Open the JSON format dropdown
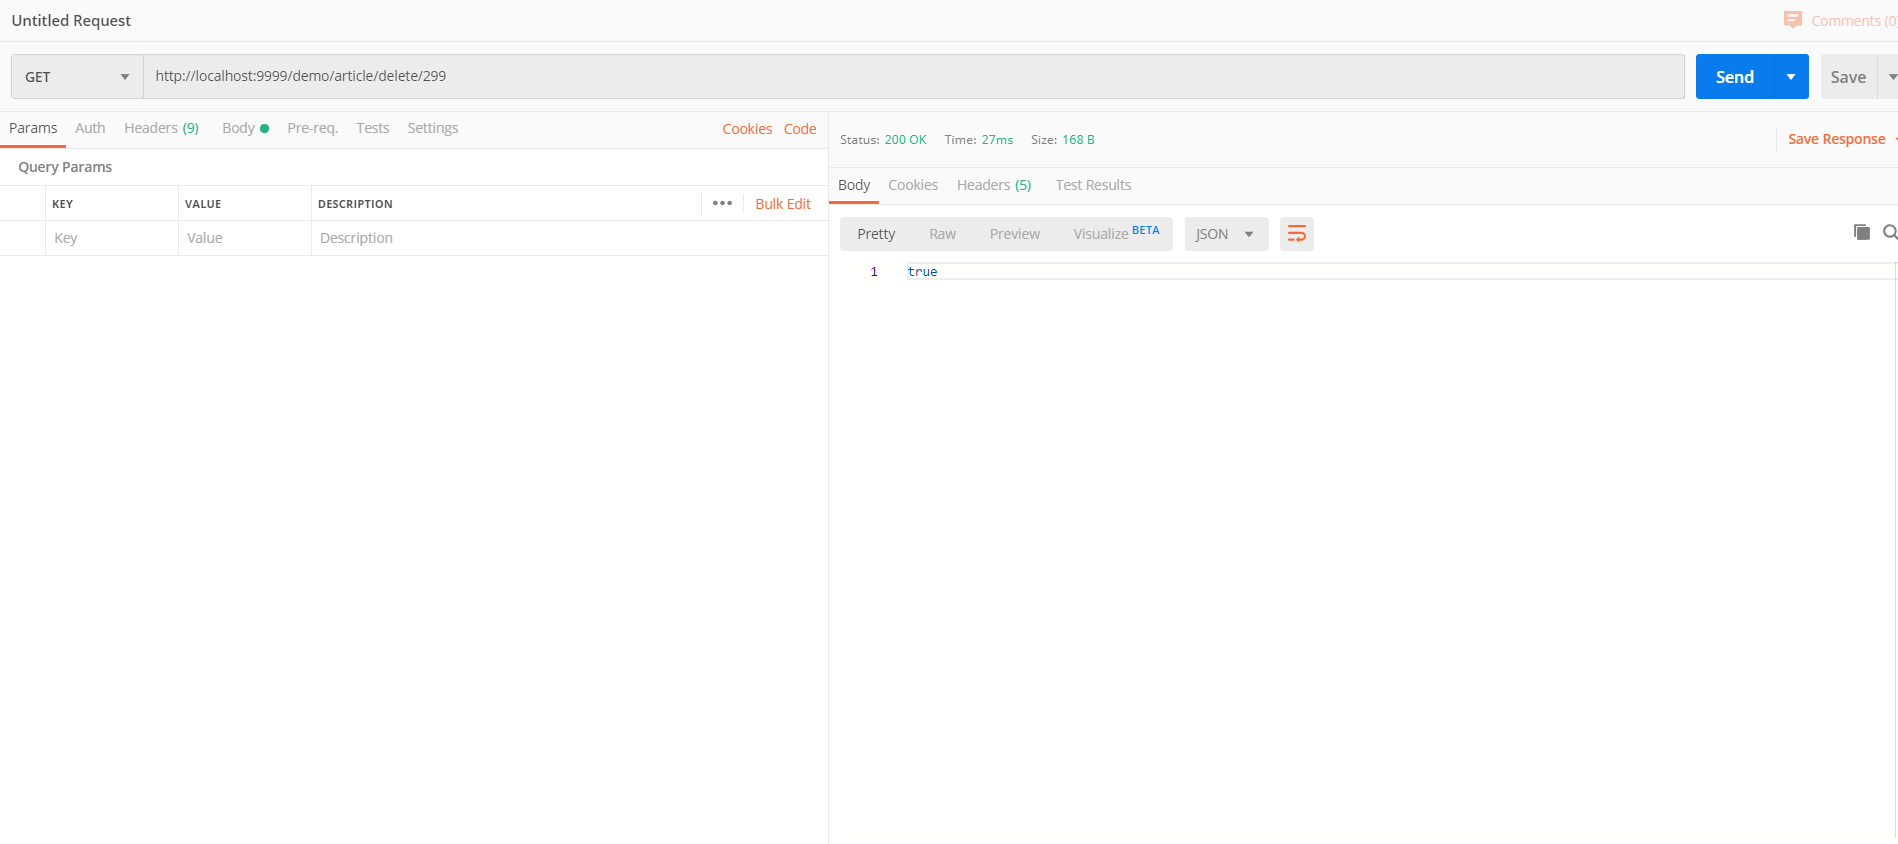Image resolution: width=1898 pixels, height=844 pixels. (1226, 234)
